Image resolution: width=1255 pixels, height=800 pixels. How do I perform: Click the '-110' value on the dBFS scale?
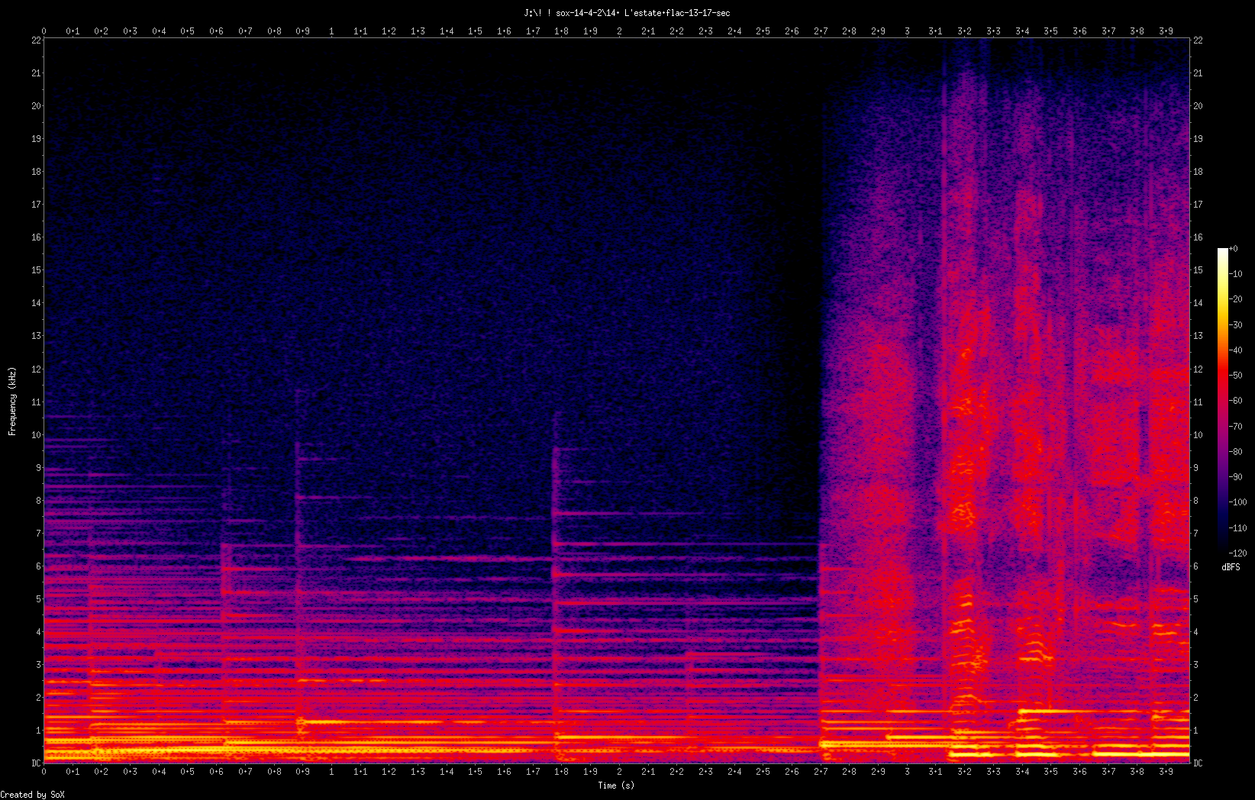click(1238, 527)
